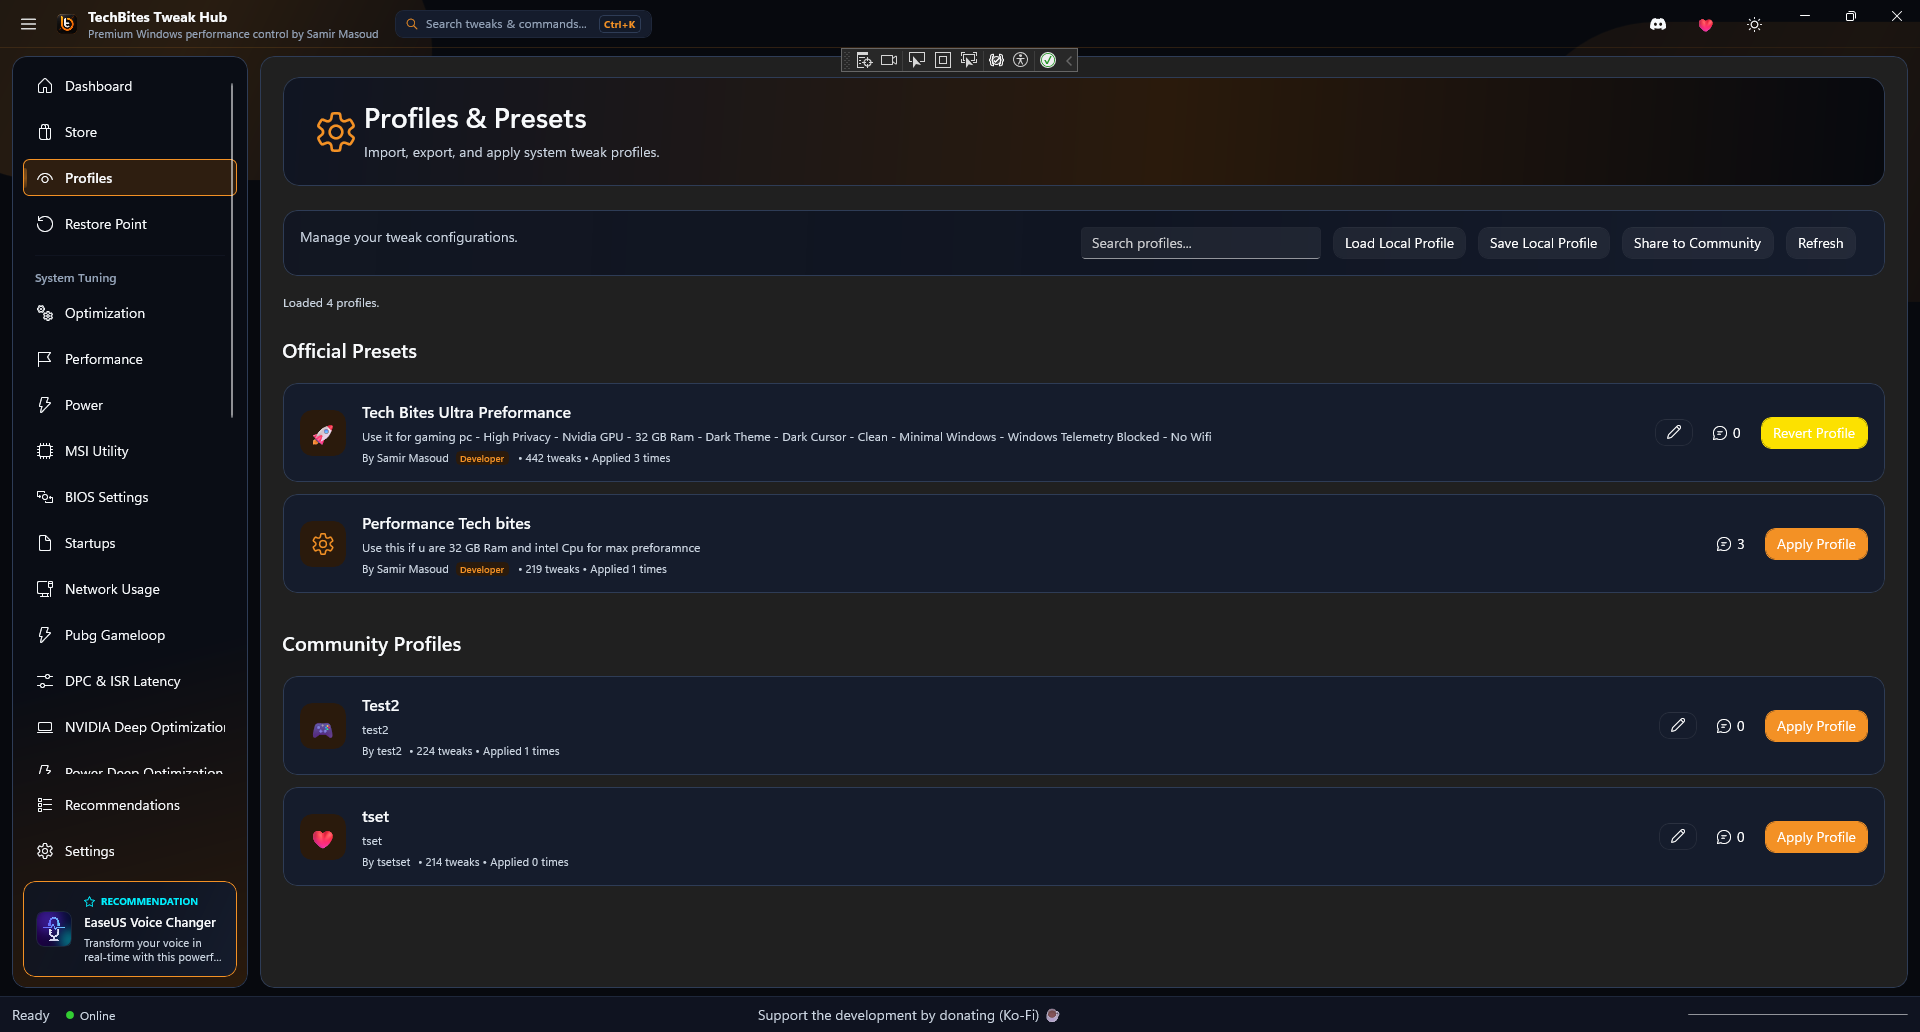The height and width of the screenshot is (1032, 1920).
Task: Open comments icon for tset profile
Action: (x=1730, y=837)
